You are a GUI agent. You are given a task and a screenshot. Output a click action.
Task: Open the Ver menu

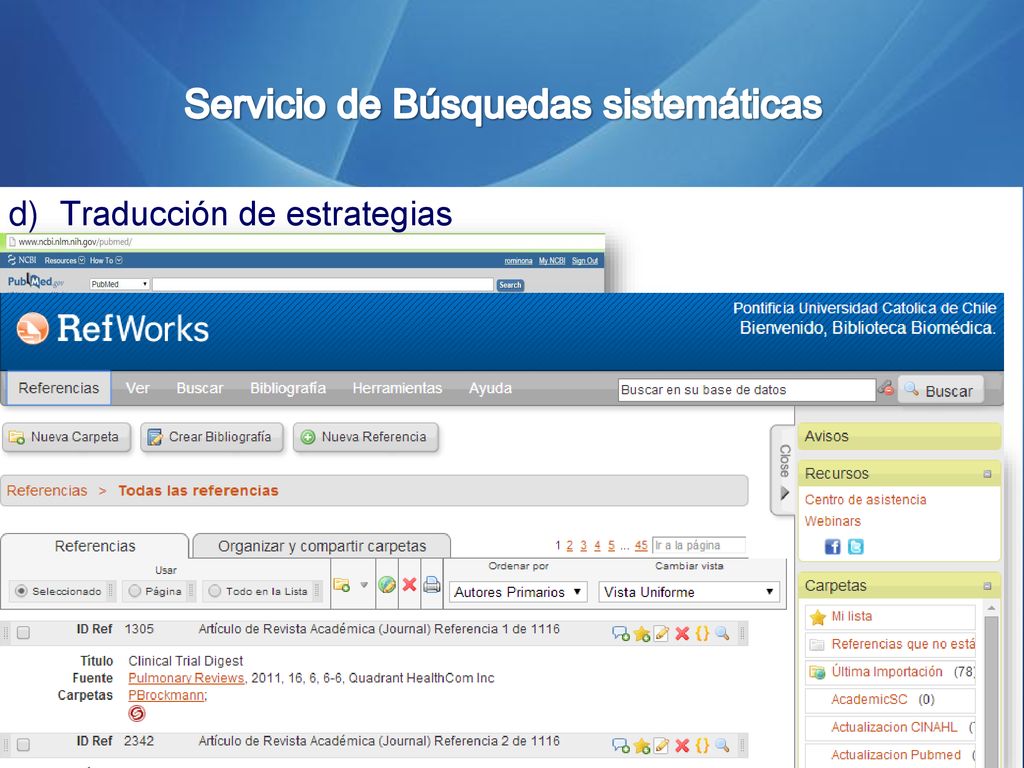tap(138, 388)
